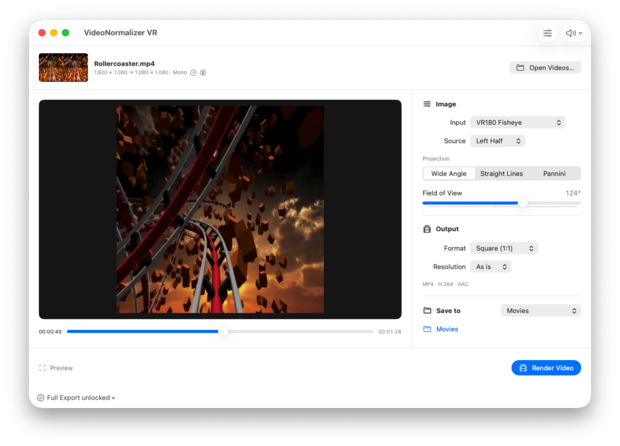Open the blue Movies folder link
620x446 pixels.
click(x=447, y=329)
